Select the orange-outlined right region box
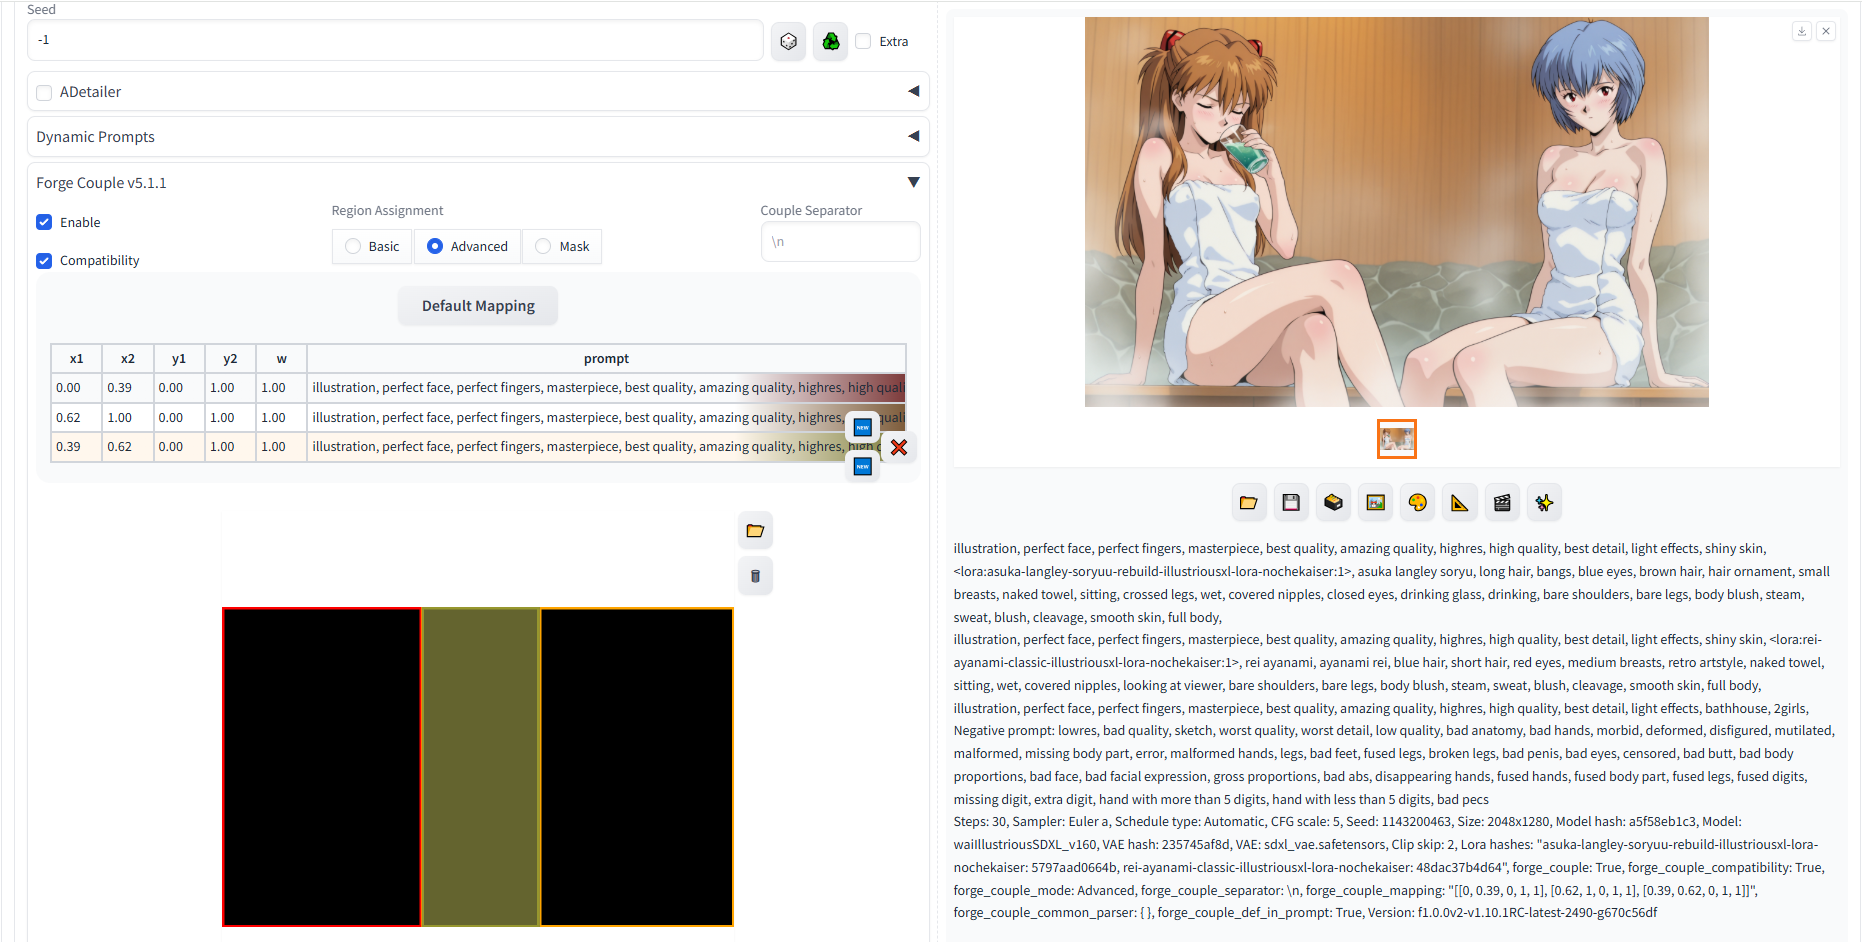The height and width of the screenshot is (942, 1862). click(637, 767)
